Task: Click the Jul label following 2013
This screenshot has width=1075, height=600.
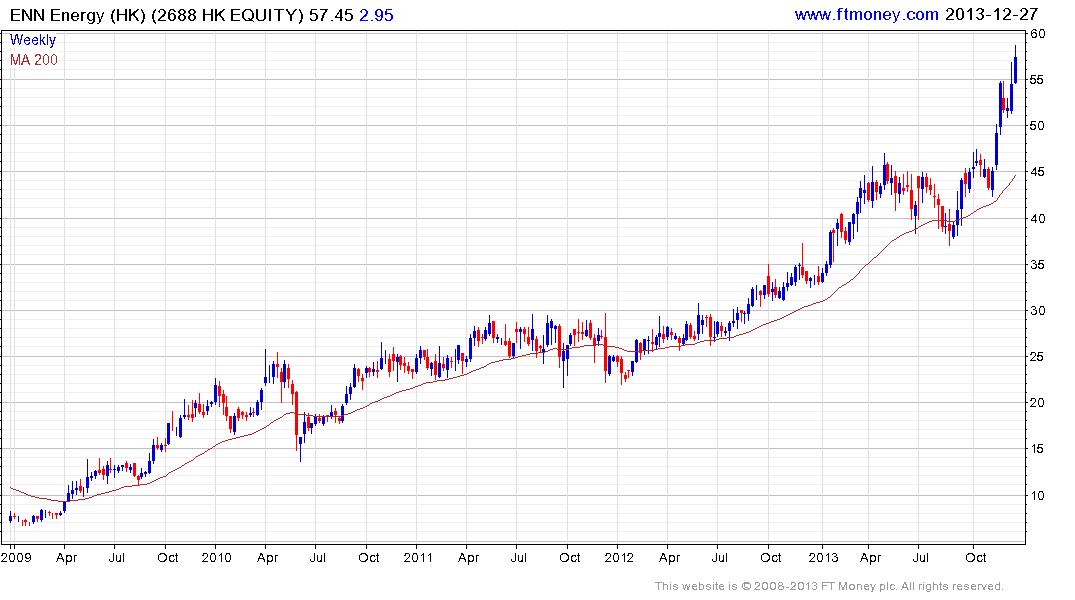Action: point(921,557)
